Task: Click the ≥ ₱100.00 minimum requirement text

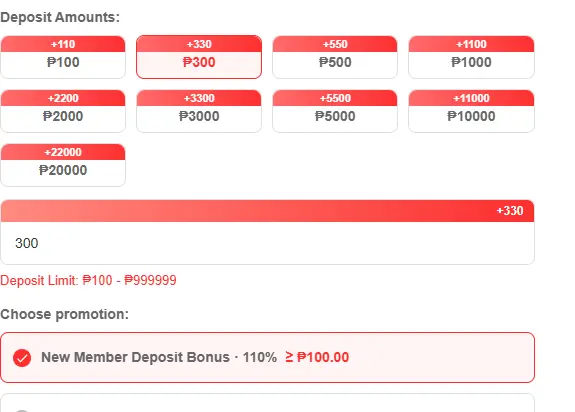Action: (317, 357)
